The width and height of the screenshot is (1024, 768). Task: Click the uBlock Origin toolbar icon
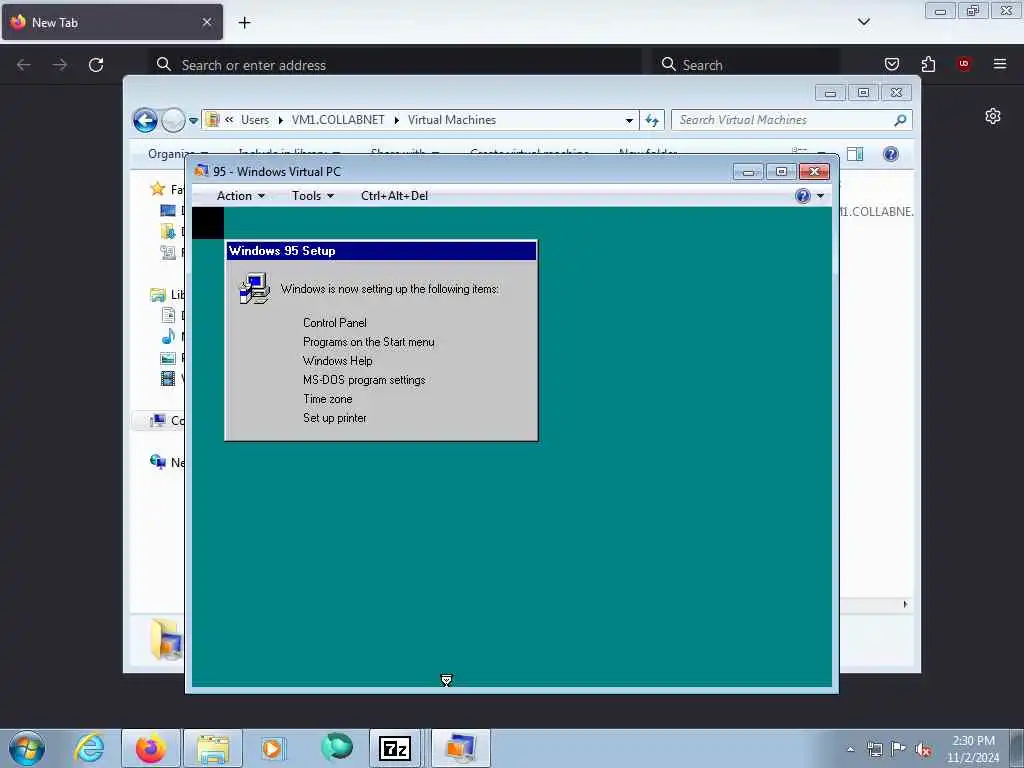pyautogui.click(x=964, y=64)
